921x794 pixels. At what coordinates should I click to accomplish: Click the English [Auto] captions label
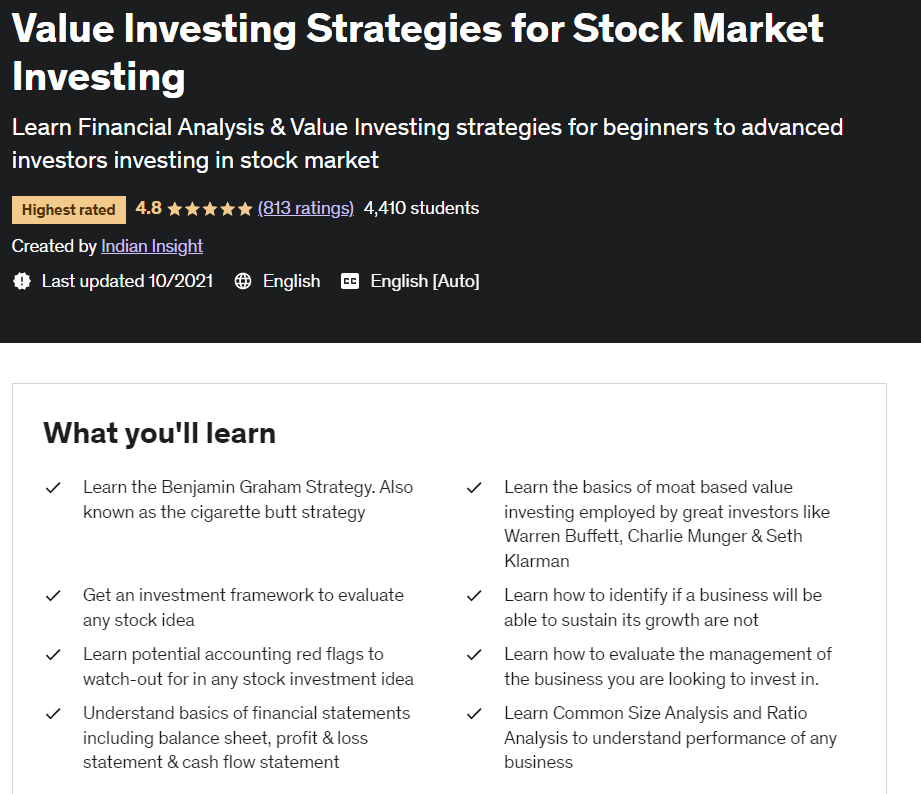tap(425, 281)
